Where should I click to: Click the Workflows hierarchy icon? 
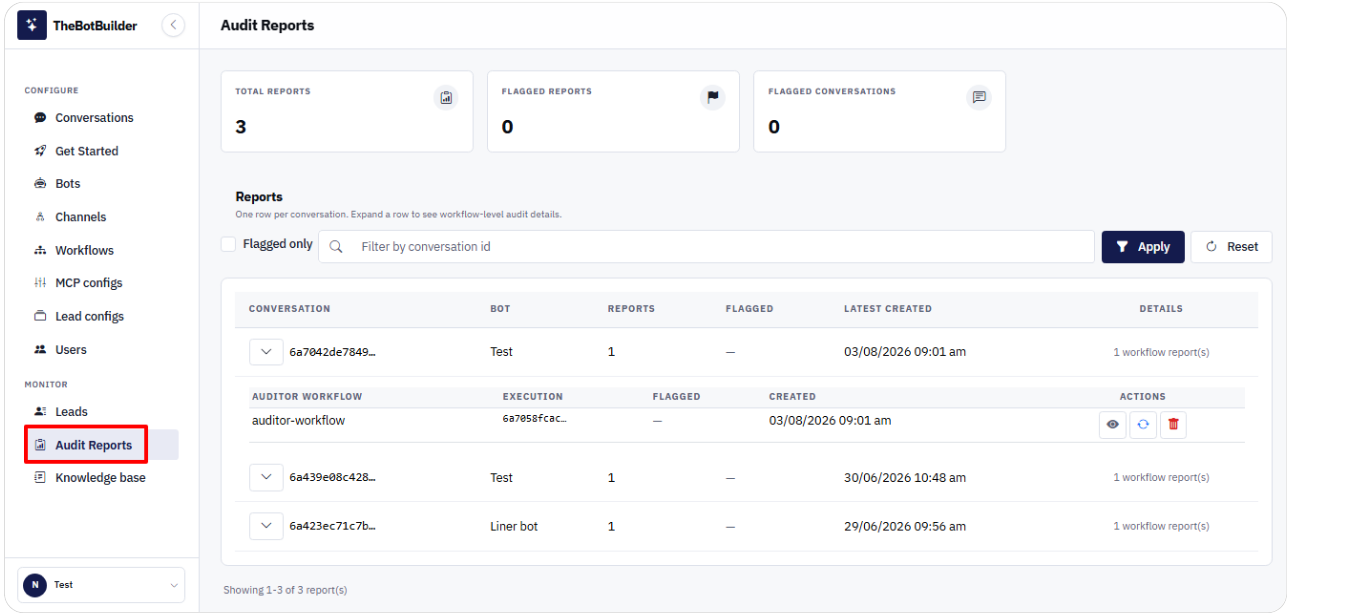coord(40,250)
